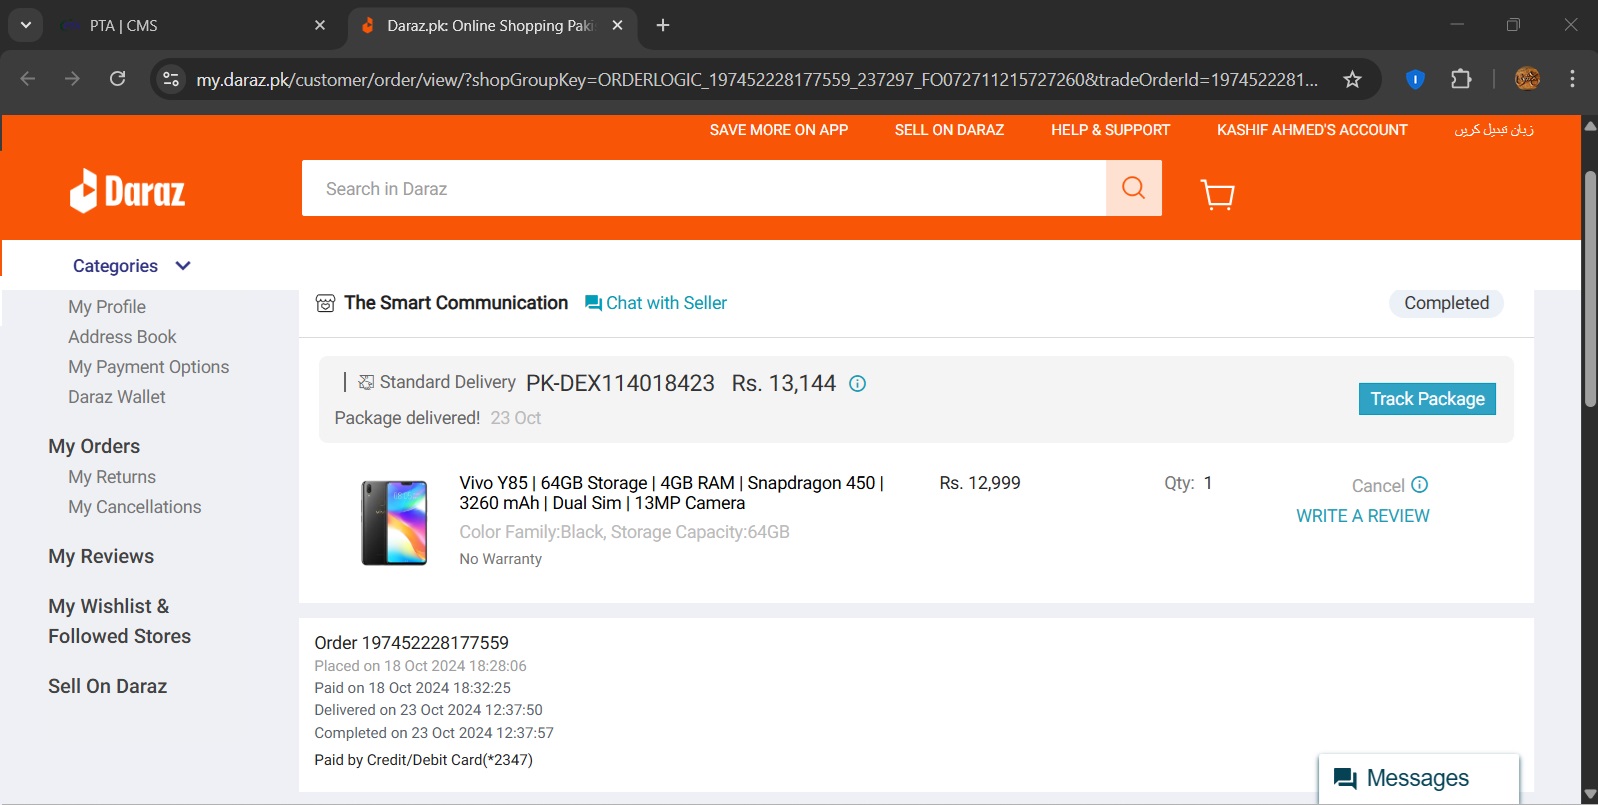Click the Standard Delivery label
Screen dimensions: 1598x805
pos(448,382)
